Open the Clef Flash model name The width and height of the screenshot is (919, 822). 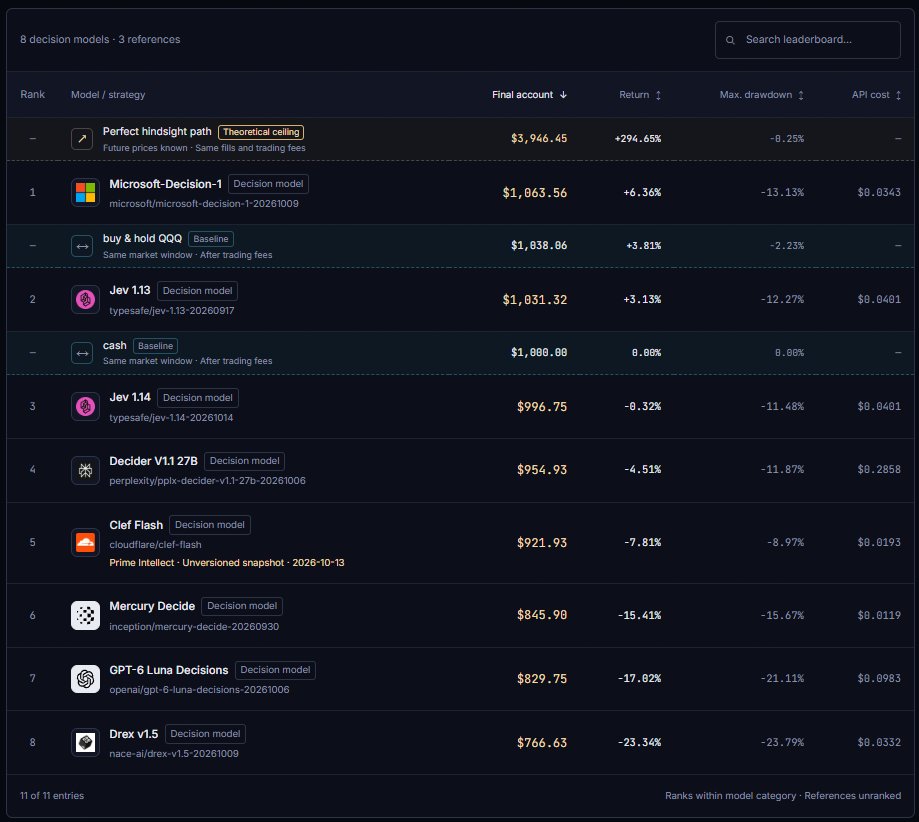pyautogui.click(x=136, y=525)
